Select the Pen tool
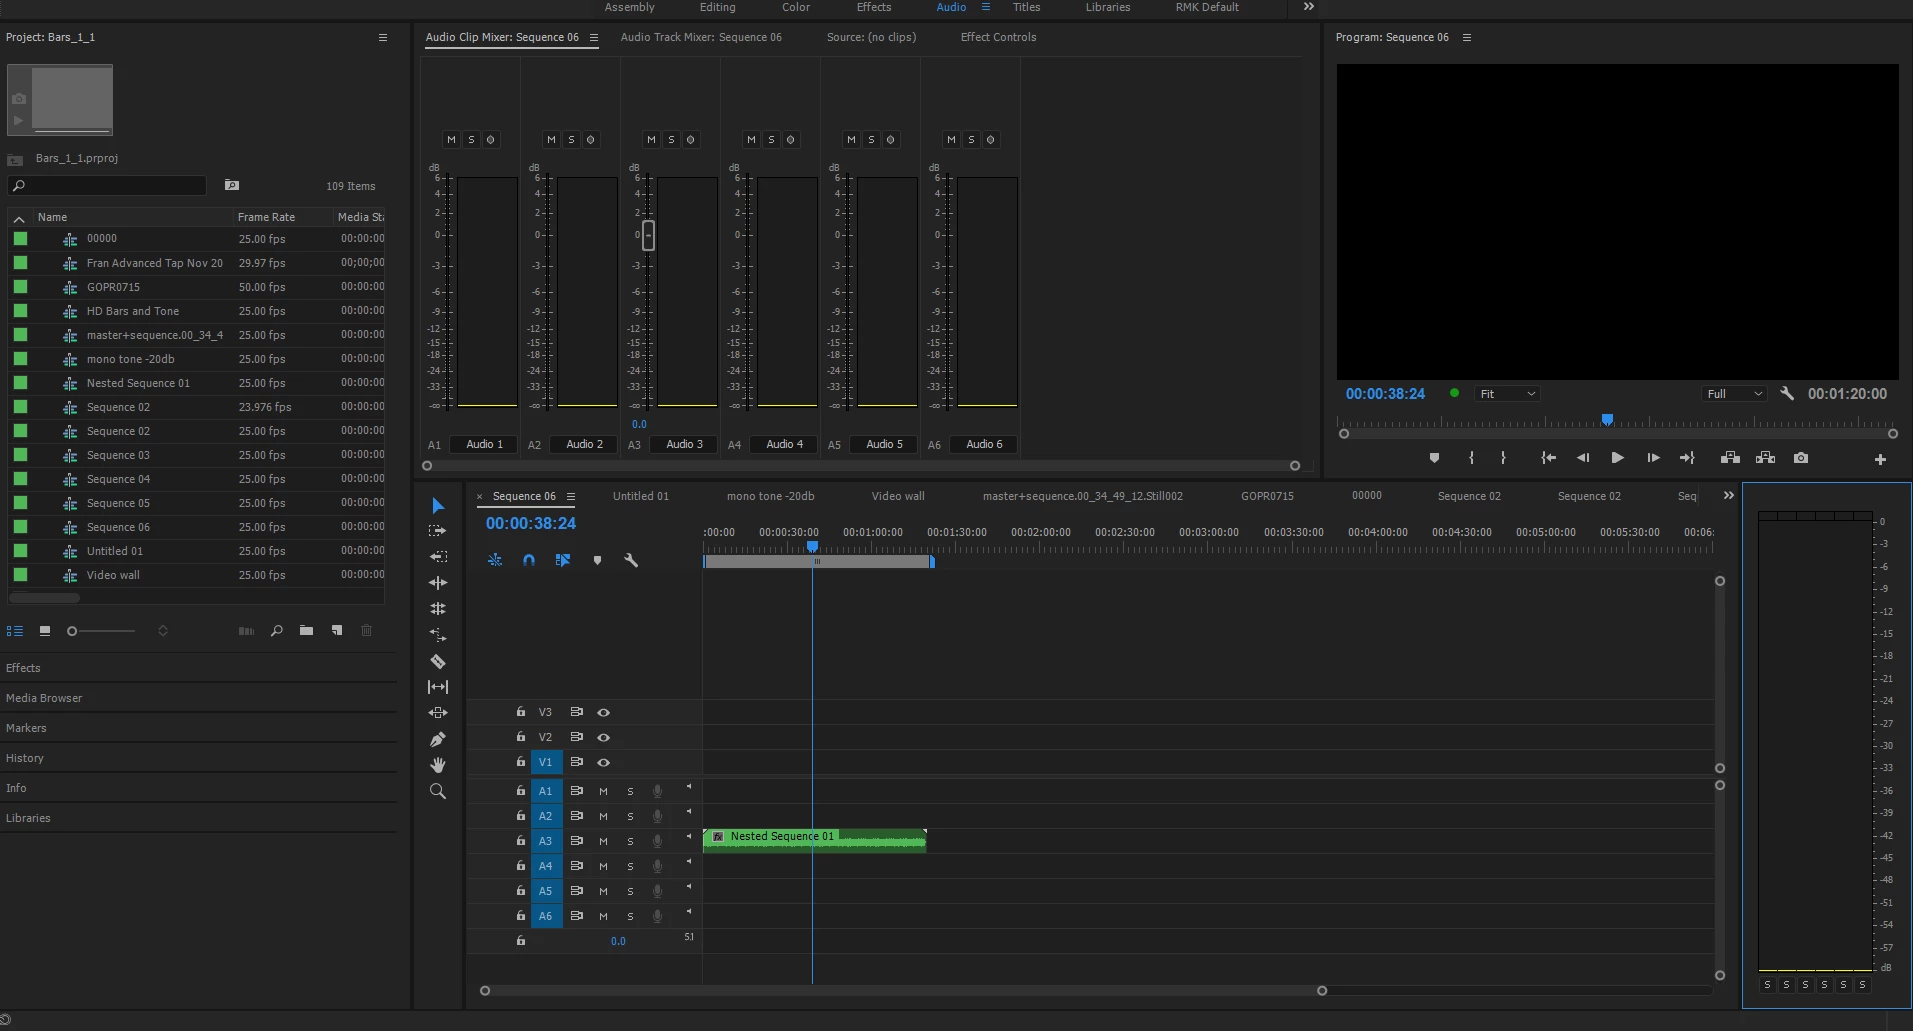Image resolution: width=1913 pixels, height=1031 pixels. click(x=438, y=739)
